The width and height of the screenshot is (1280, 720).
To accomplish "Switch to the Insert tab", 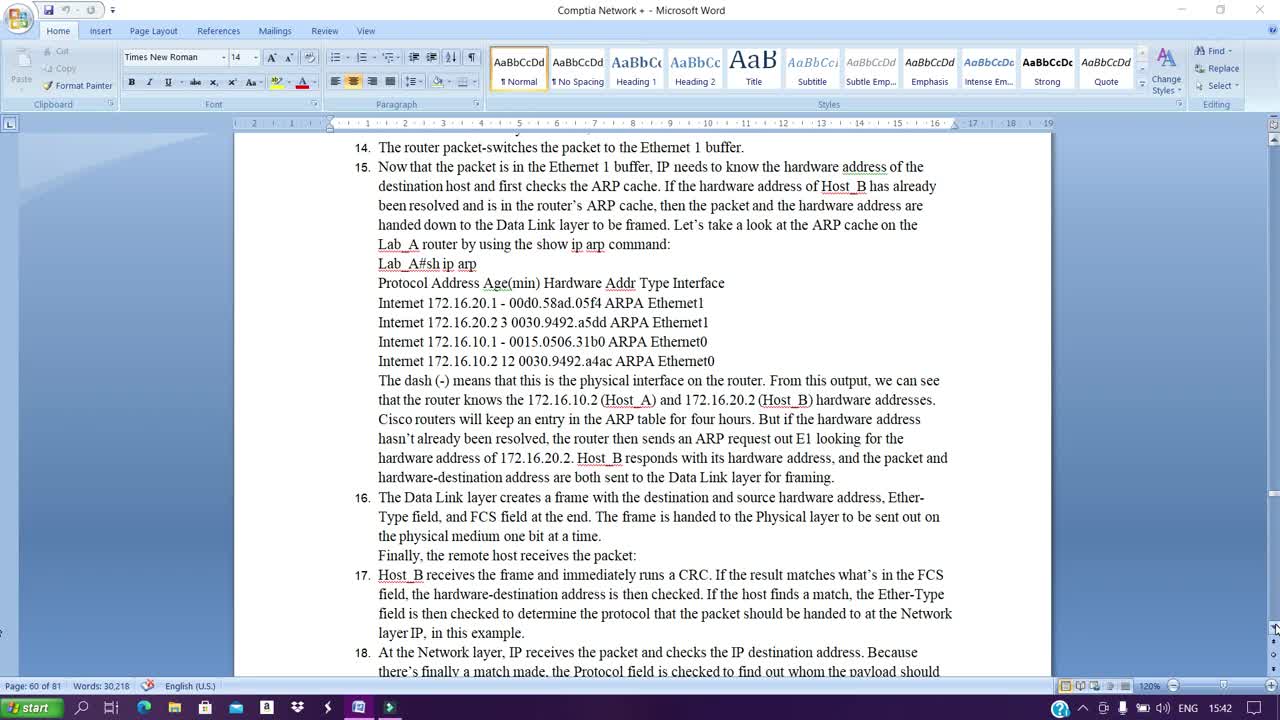I will 100,31.
